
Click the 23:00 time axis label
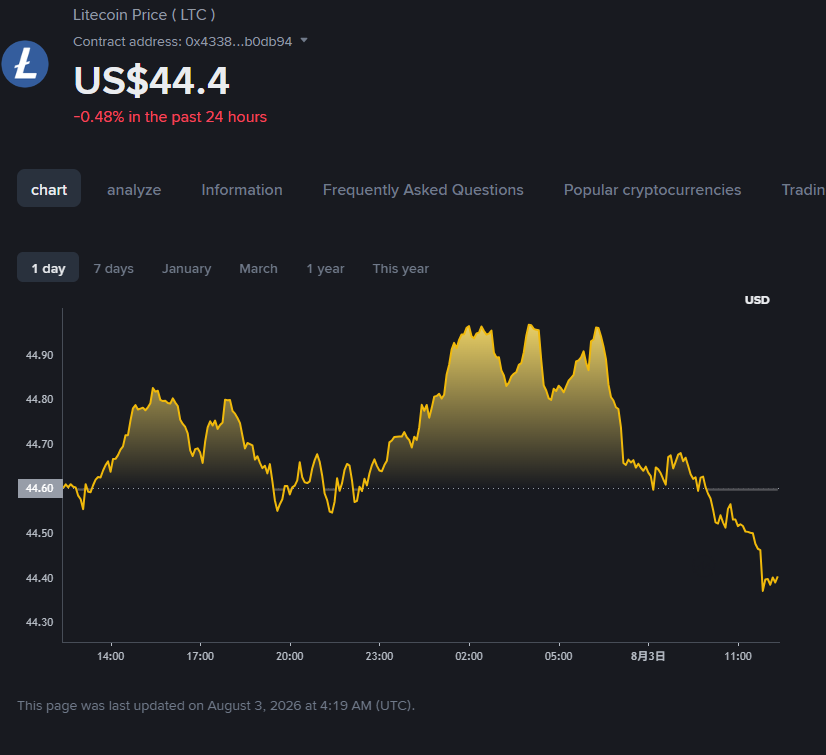pyautogui.click(x=379, y=656)
